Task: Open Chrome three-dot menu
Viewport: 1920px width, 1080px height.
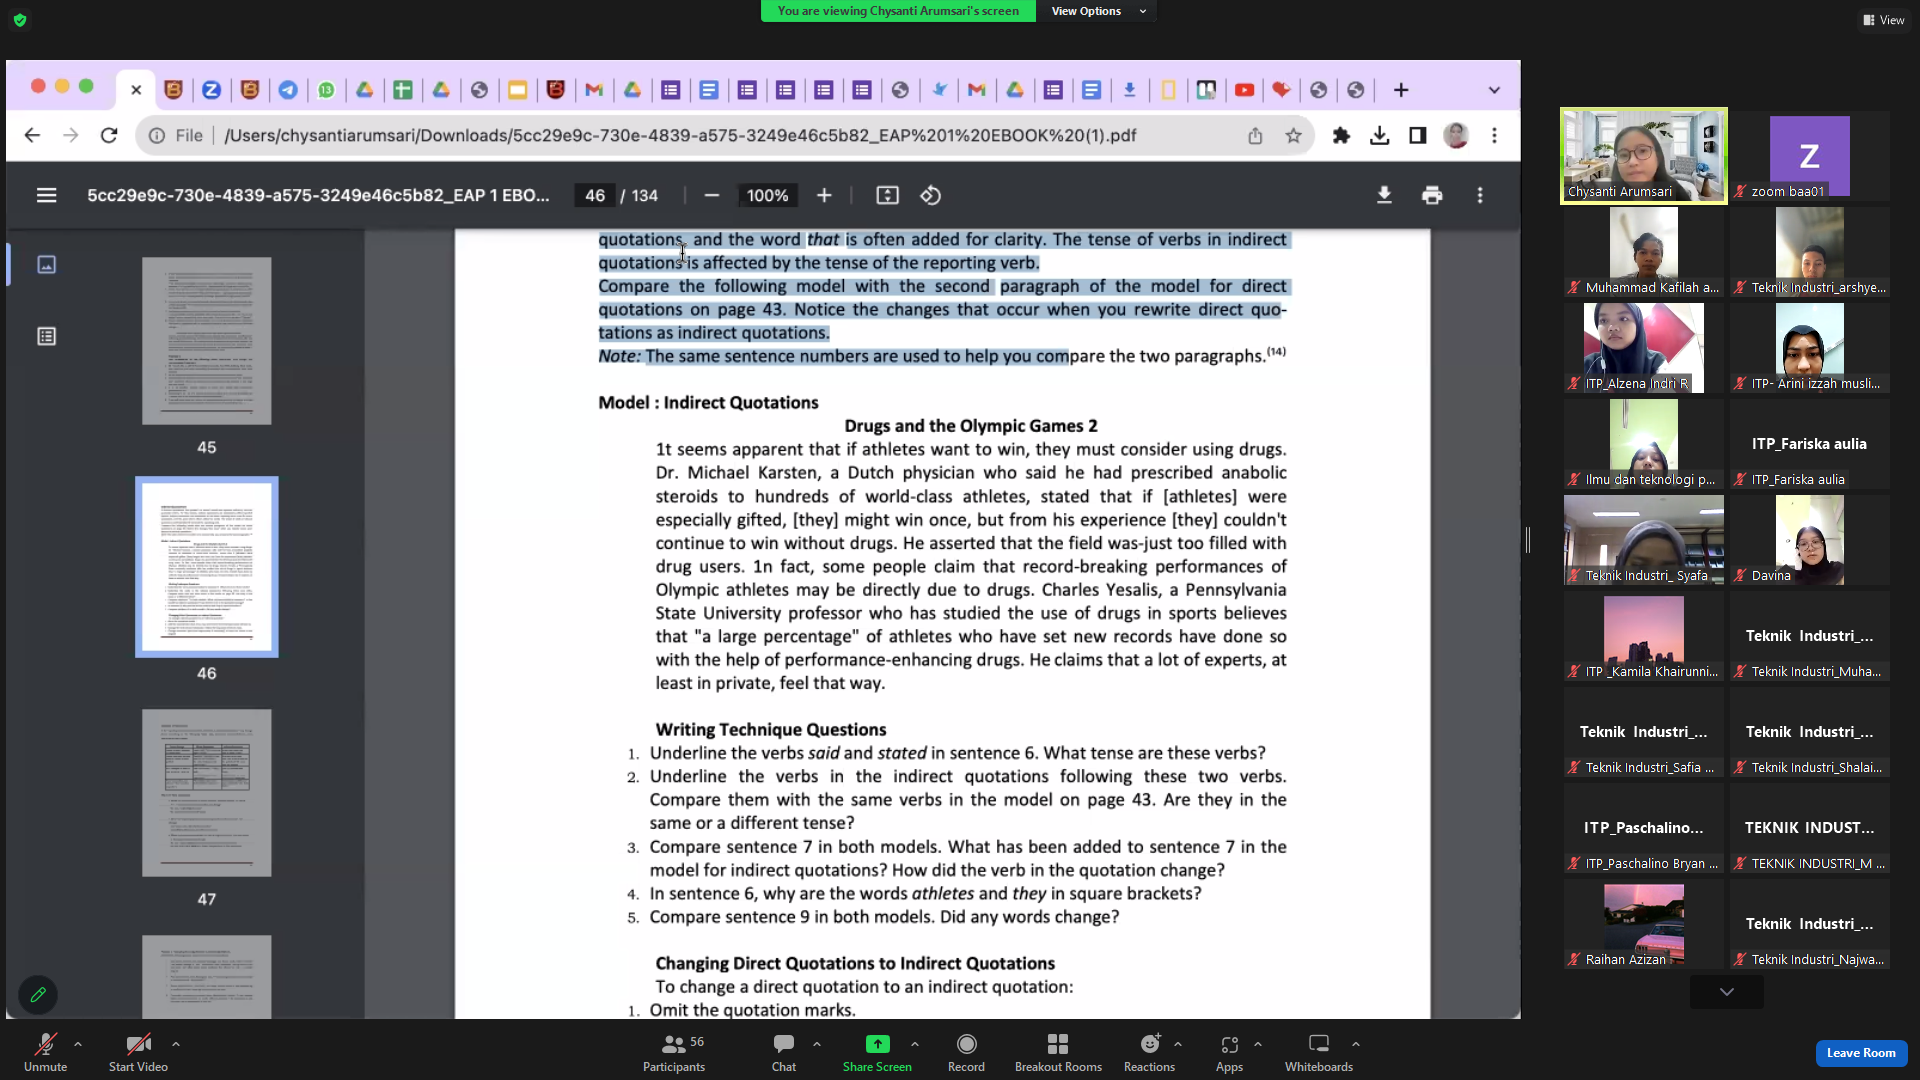Action: [x=1494, y=135]
